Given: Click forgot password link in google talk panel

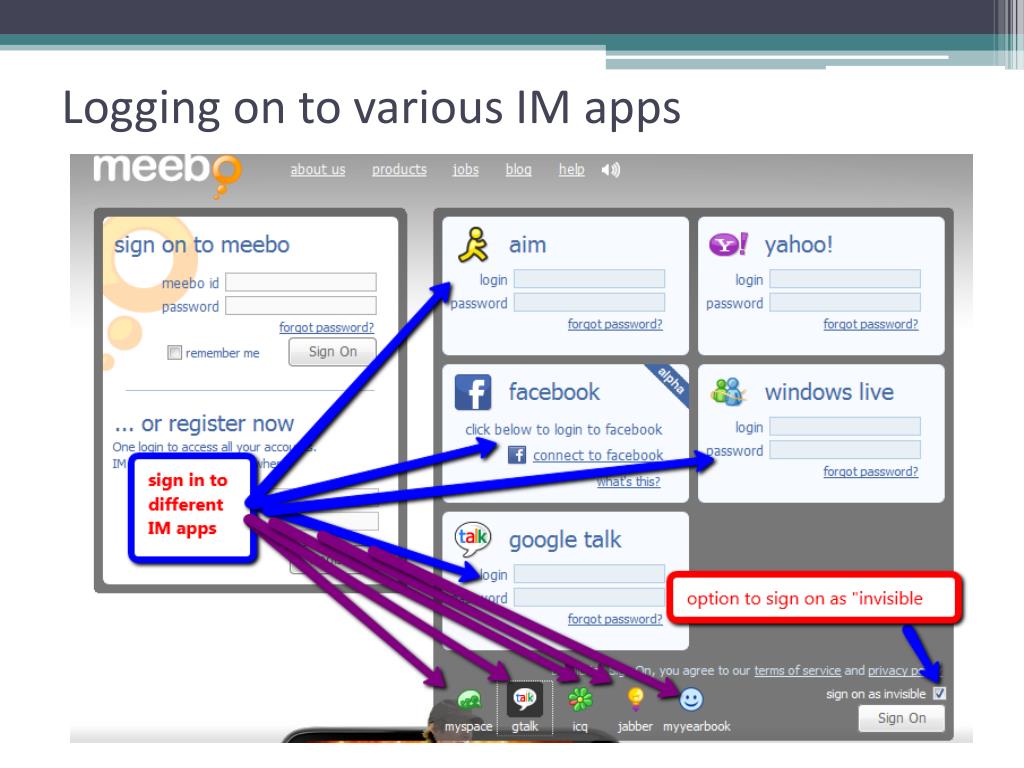Looking at the screenshot, I should (x=615, y=618).
